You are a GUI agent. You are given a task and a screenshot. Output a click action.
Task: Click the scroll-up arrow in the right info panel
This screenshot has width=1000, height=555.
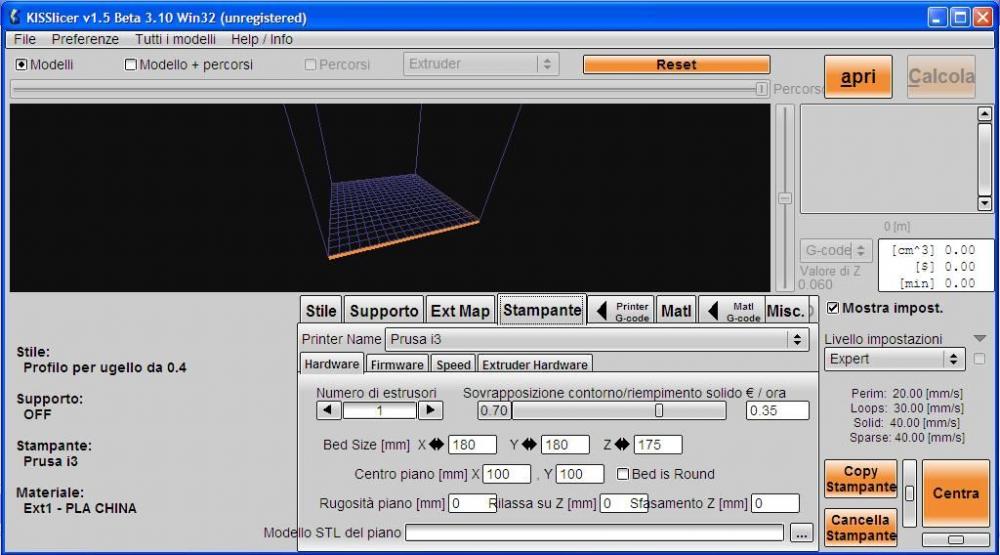click(x=984, y=114)
